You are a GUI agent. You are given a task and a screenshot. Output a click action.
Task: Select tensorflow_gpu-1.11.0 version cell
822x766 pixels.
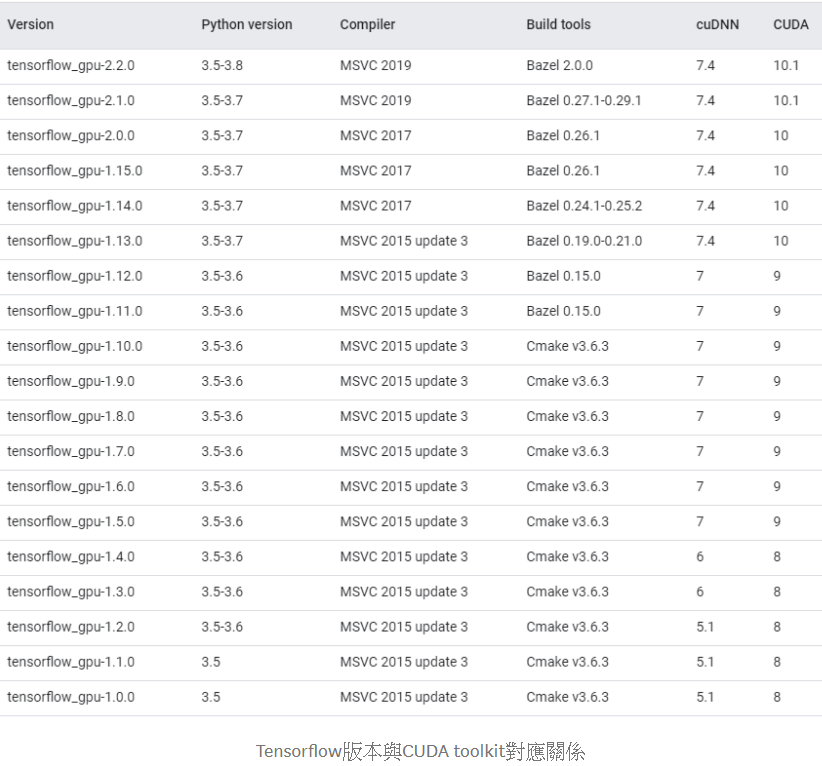point(74,311)
